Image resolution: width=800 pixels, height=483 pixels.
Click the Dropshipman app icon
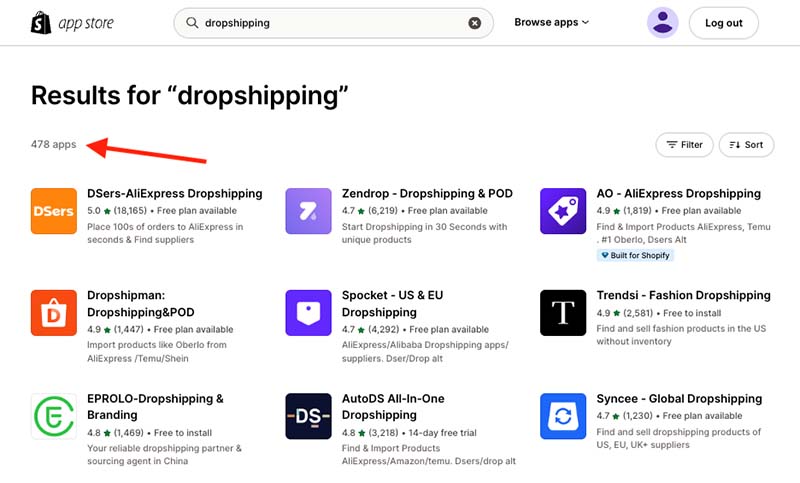54,313
